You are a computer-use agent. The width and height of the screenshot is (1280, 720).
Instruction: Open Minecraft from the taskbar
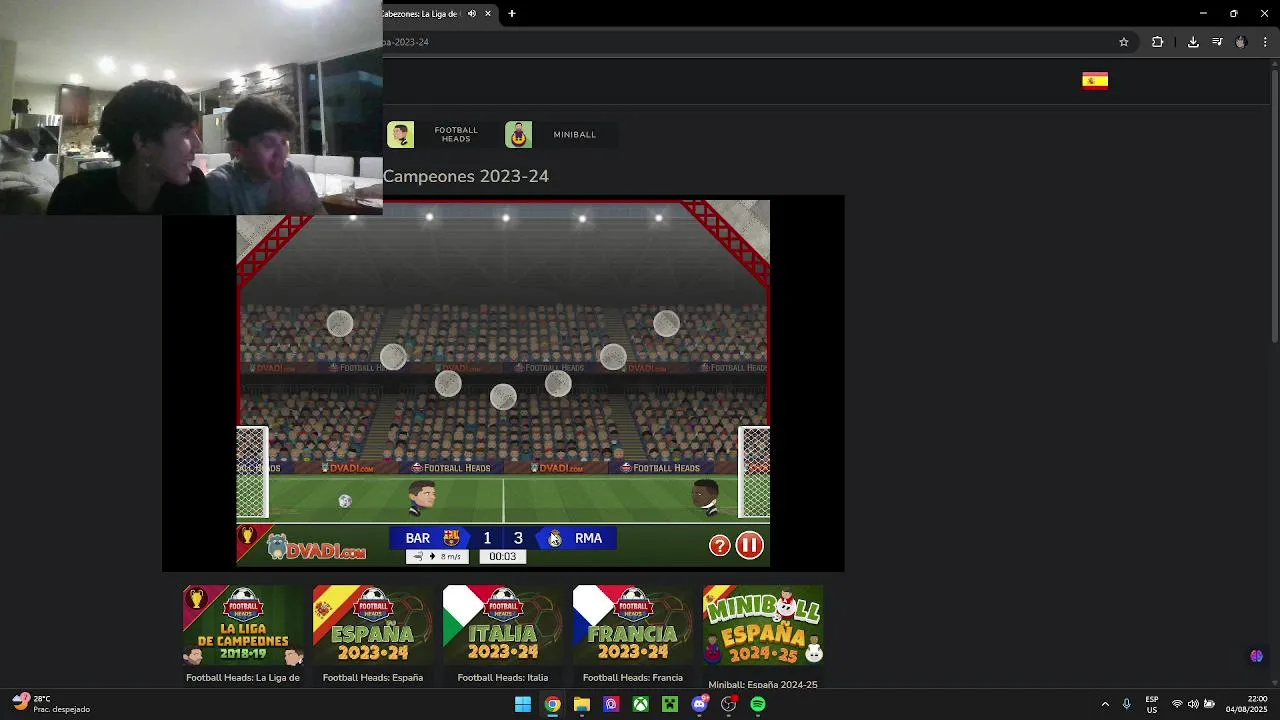coord(670,705)
